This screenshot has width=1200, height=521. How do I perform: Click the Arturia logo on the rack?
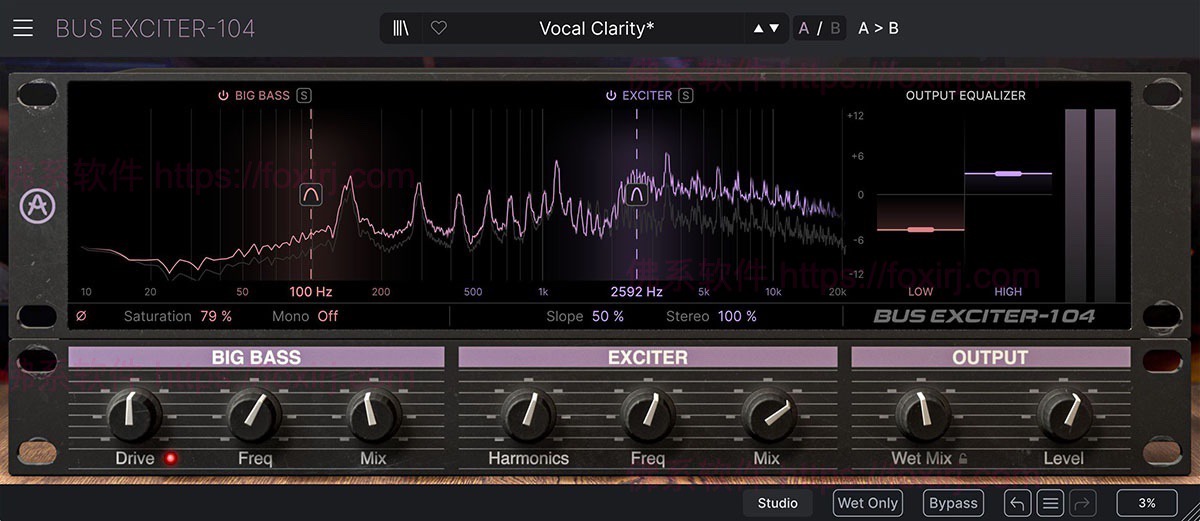[x=37, y=206]
